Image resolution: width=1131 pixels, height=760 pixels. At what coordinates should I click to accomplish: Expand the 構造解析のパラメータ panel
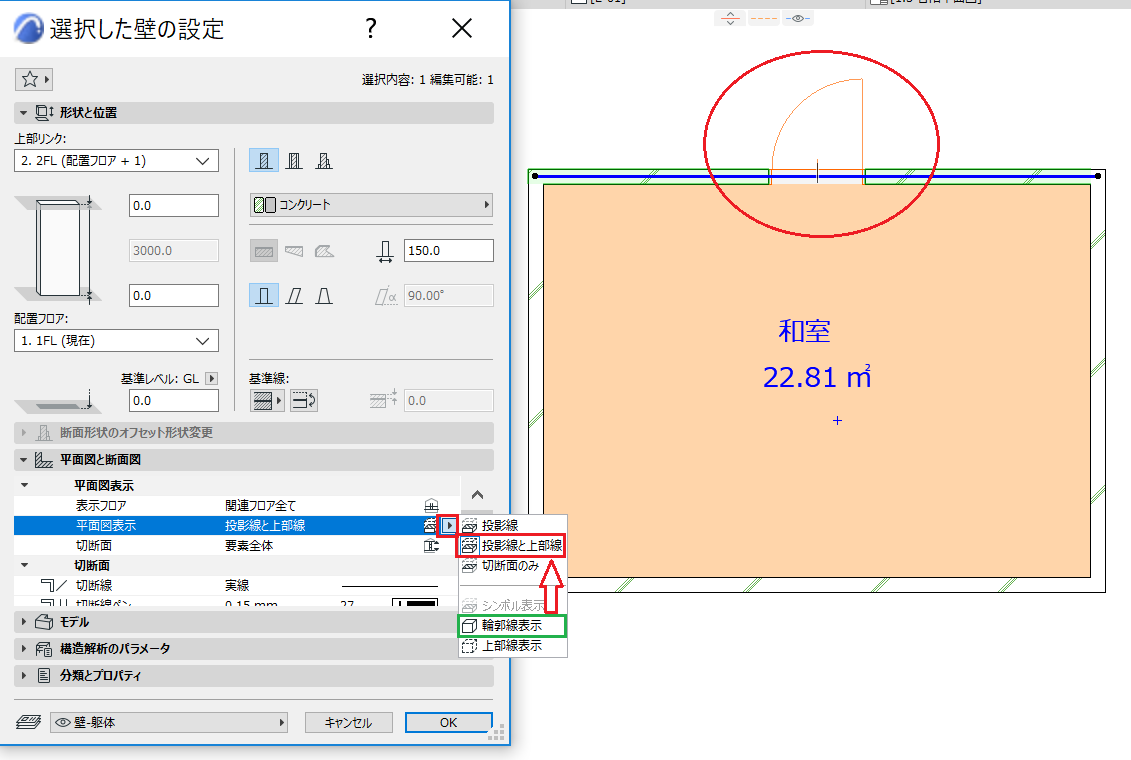(x=23, y=648)
